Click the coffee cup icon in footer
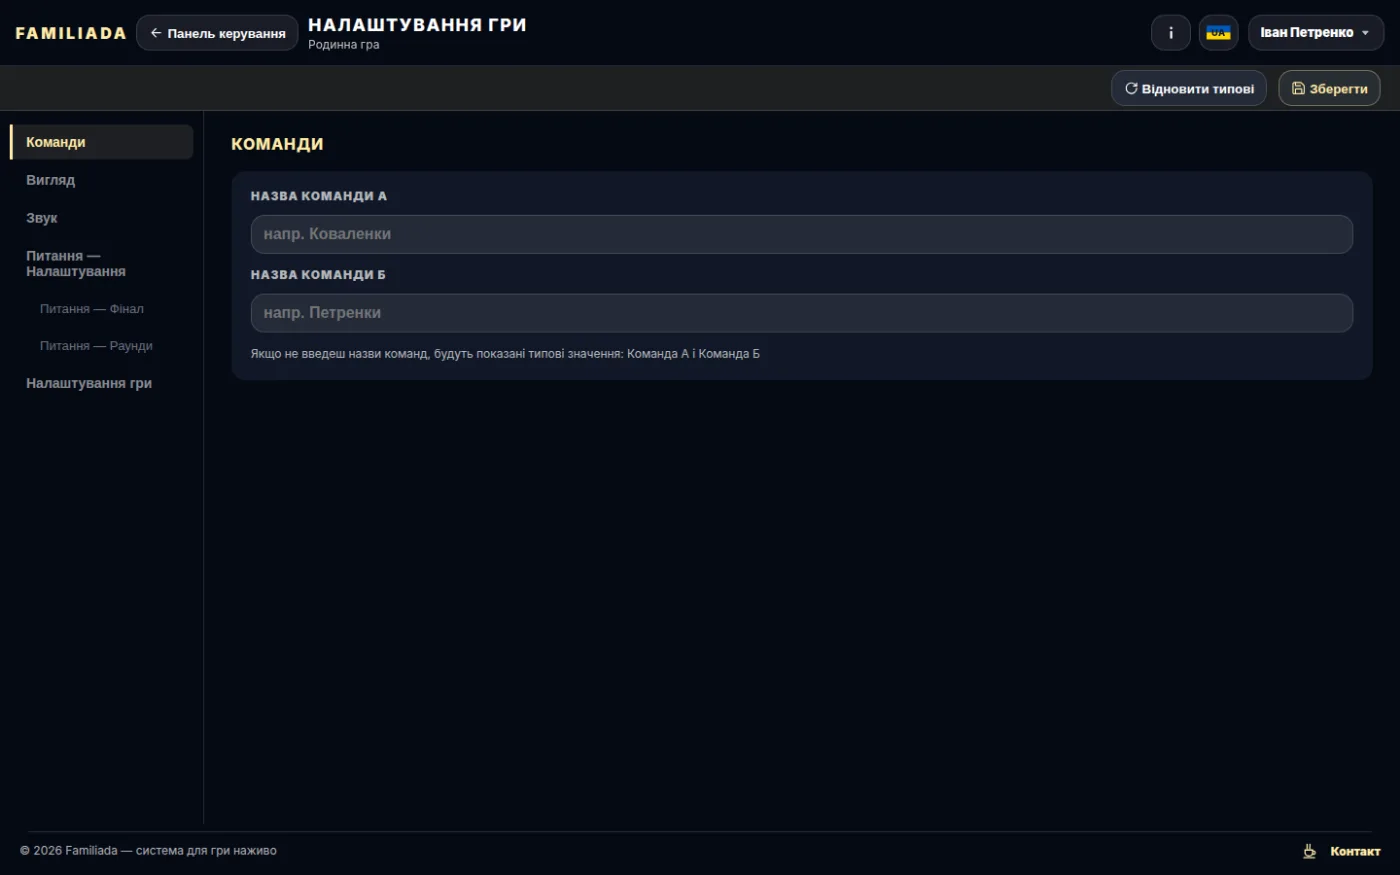Screen dimensions: 1400x875 (x=1309, y=851)
